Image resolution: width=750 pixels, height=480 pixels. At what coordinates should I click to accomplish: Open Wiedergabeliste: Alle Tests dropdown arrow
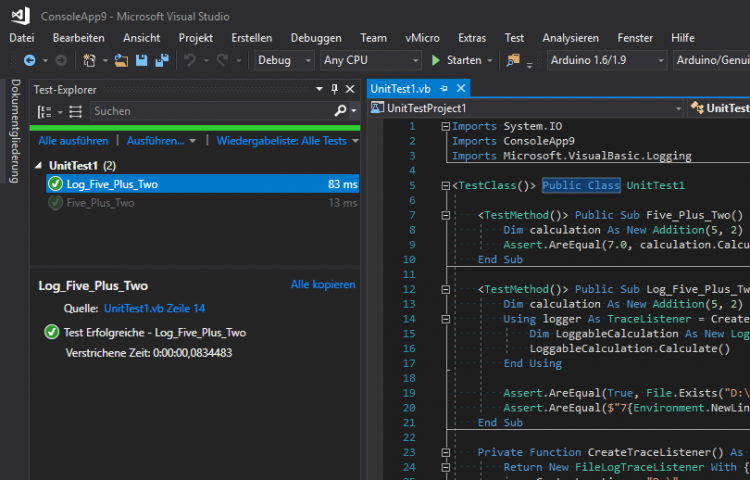[355, 141]
